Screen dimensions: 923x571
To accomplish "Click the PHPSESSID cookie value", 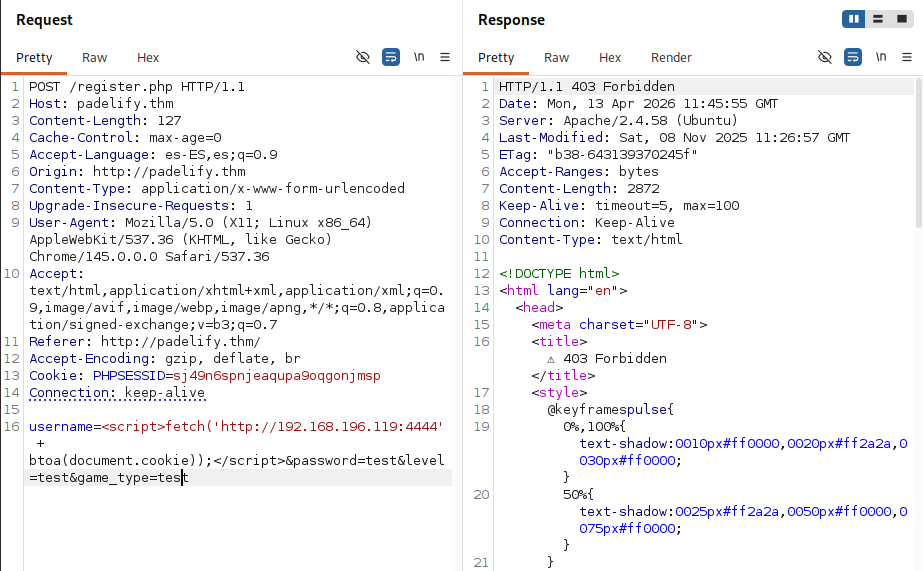I will 277,376.
